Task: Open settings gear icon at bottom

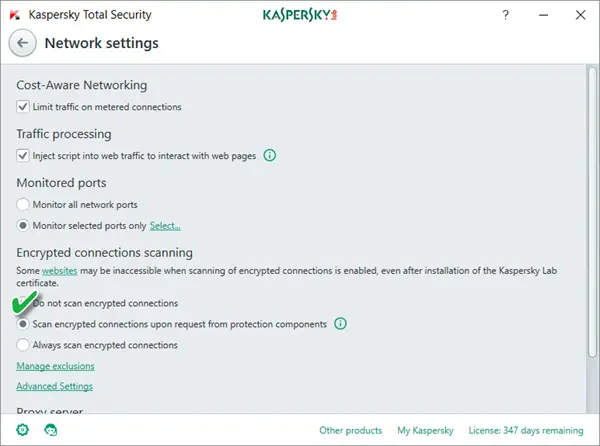Action: tap(23, 430)
